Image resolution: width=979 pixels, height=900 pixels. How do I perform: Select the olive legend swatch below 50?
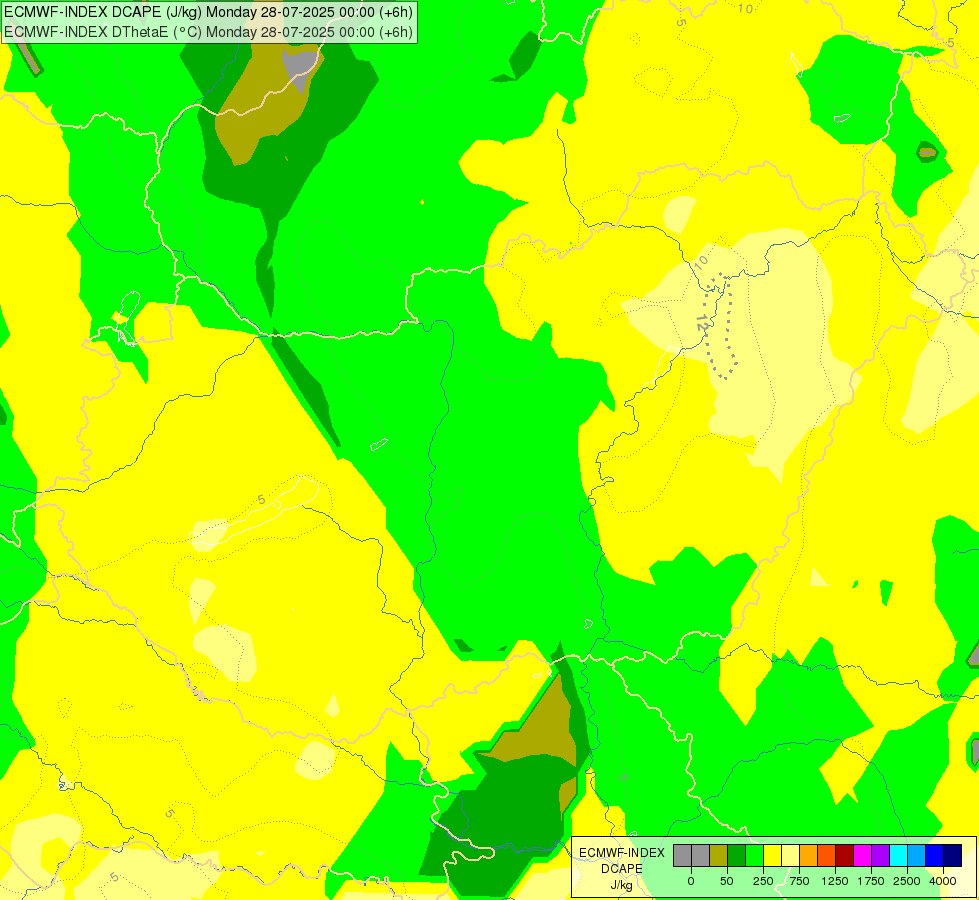[x=719, y=855]
